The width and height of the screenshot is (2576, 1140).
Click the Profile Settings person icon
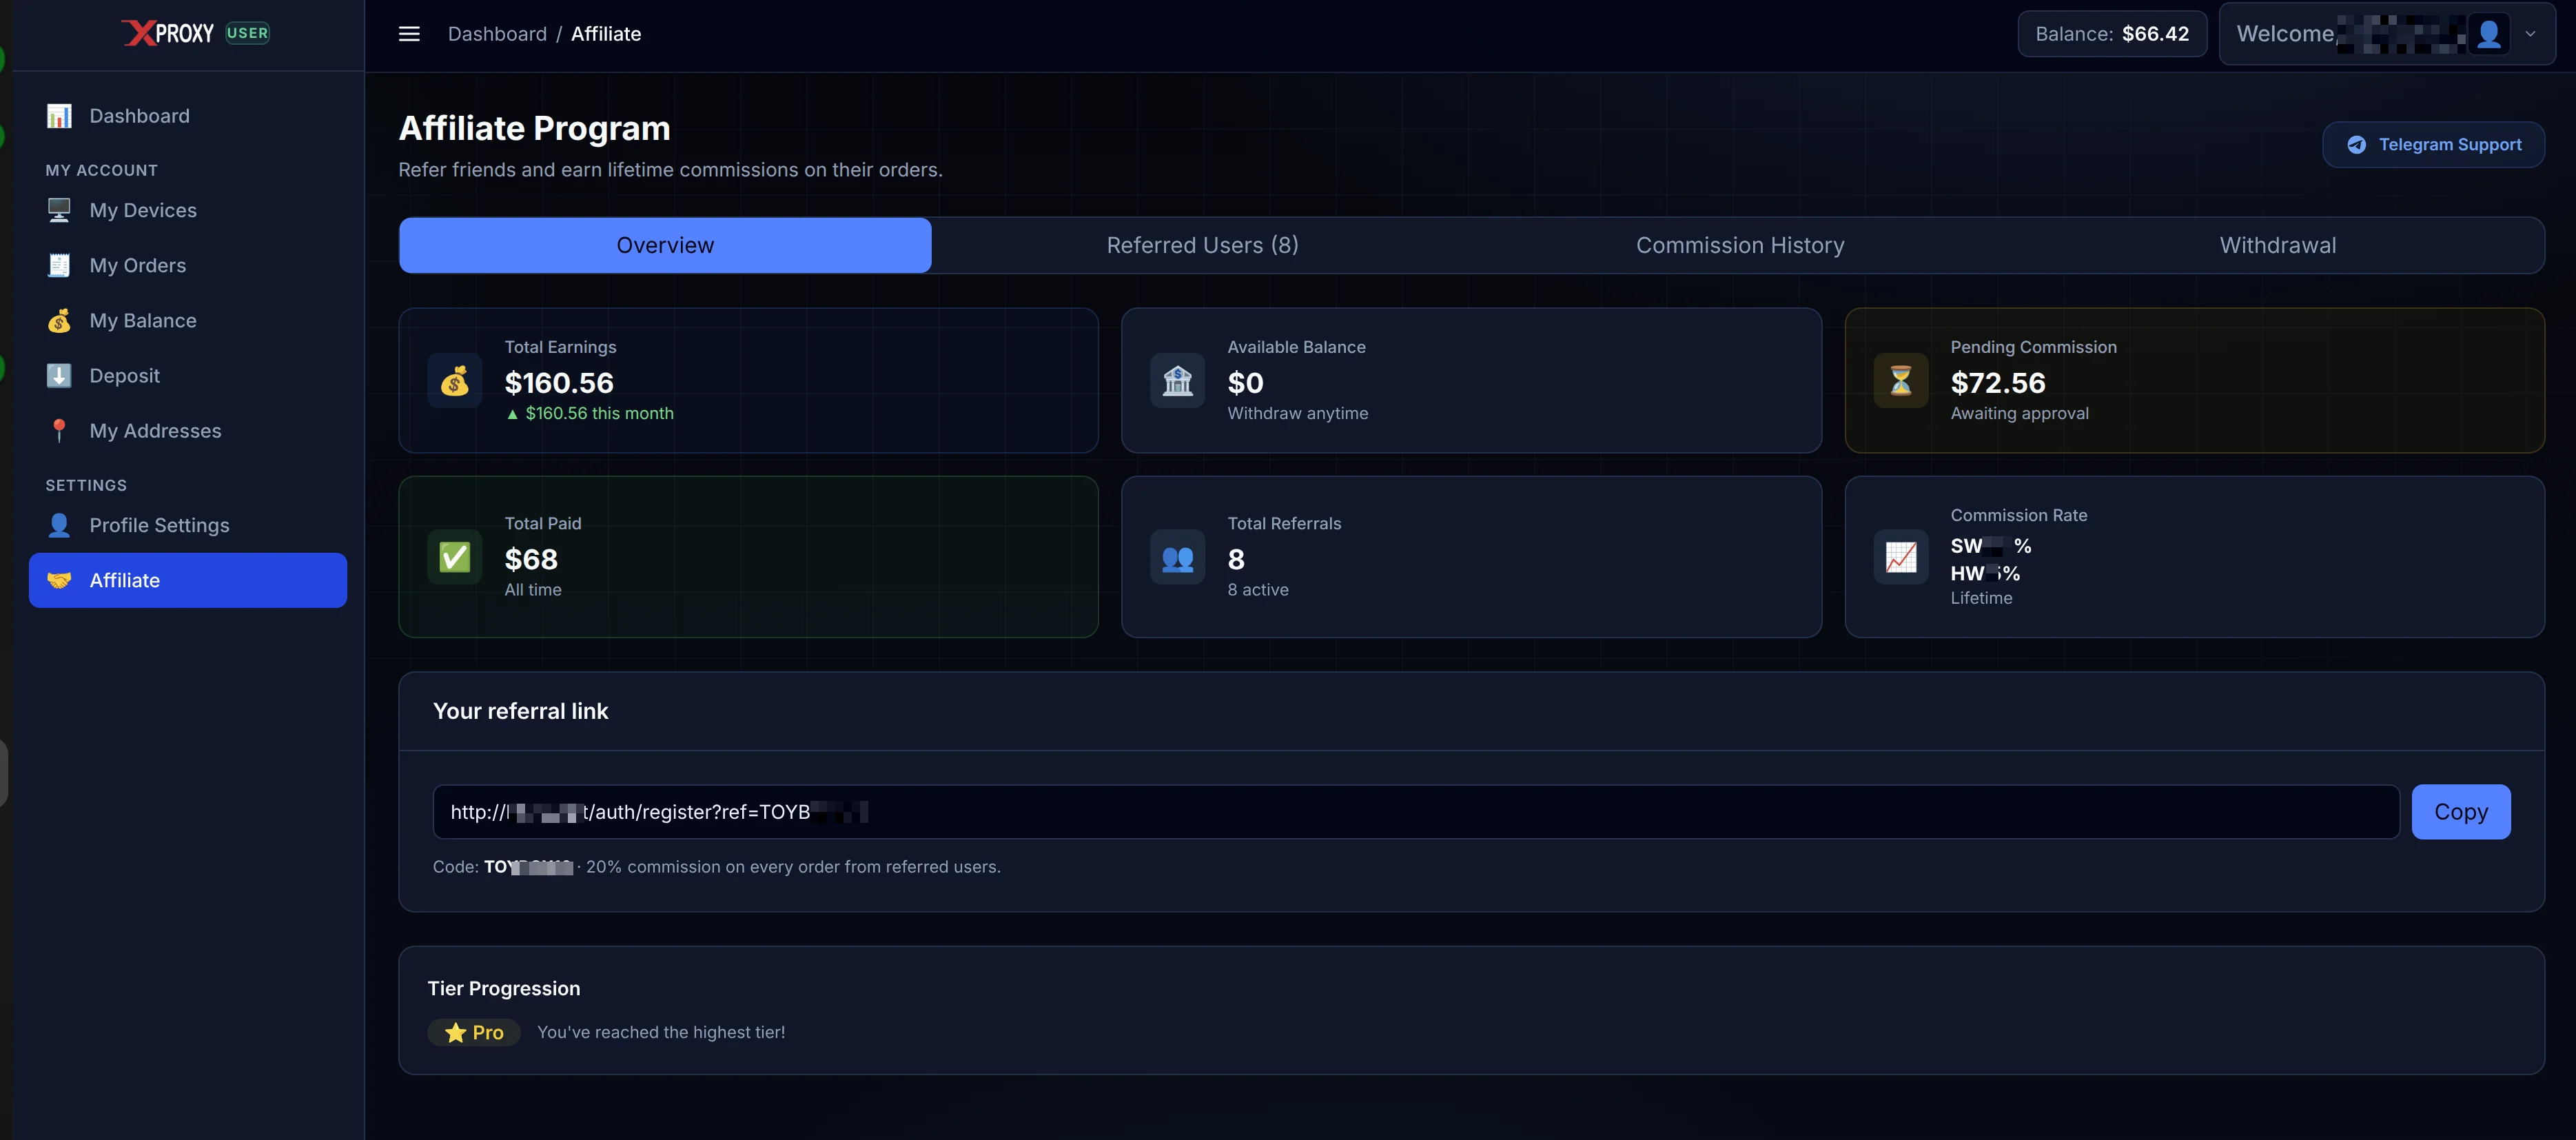[59, 525]
